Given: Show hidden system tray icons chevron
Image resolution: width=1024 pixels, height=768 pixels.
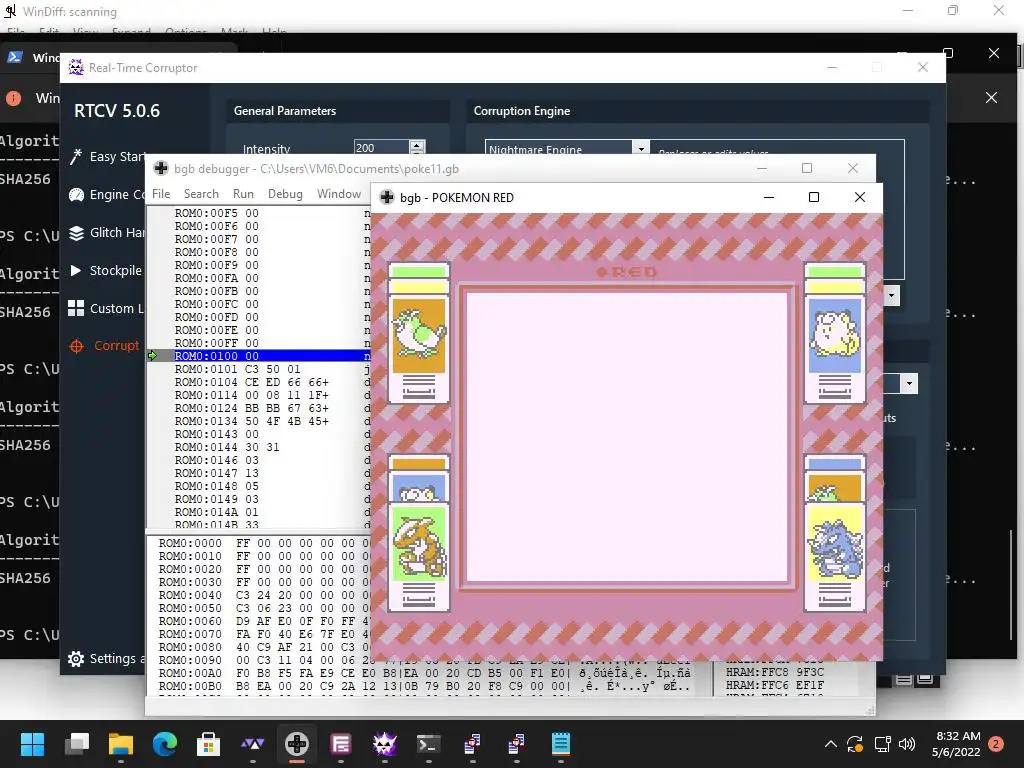Looking at the screenshot, I should pos(831,744).
